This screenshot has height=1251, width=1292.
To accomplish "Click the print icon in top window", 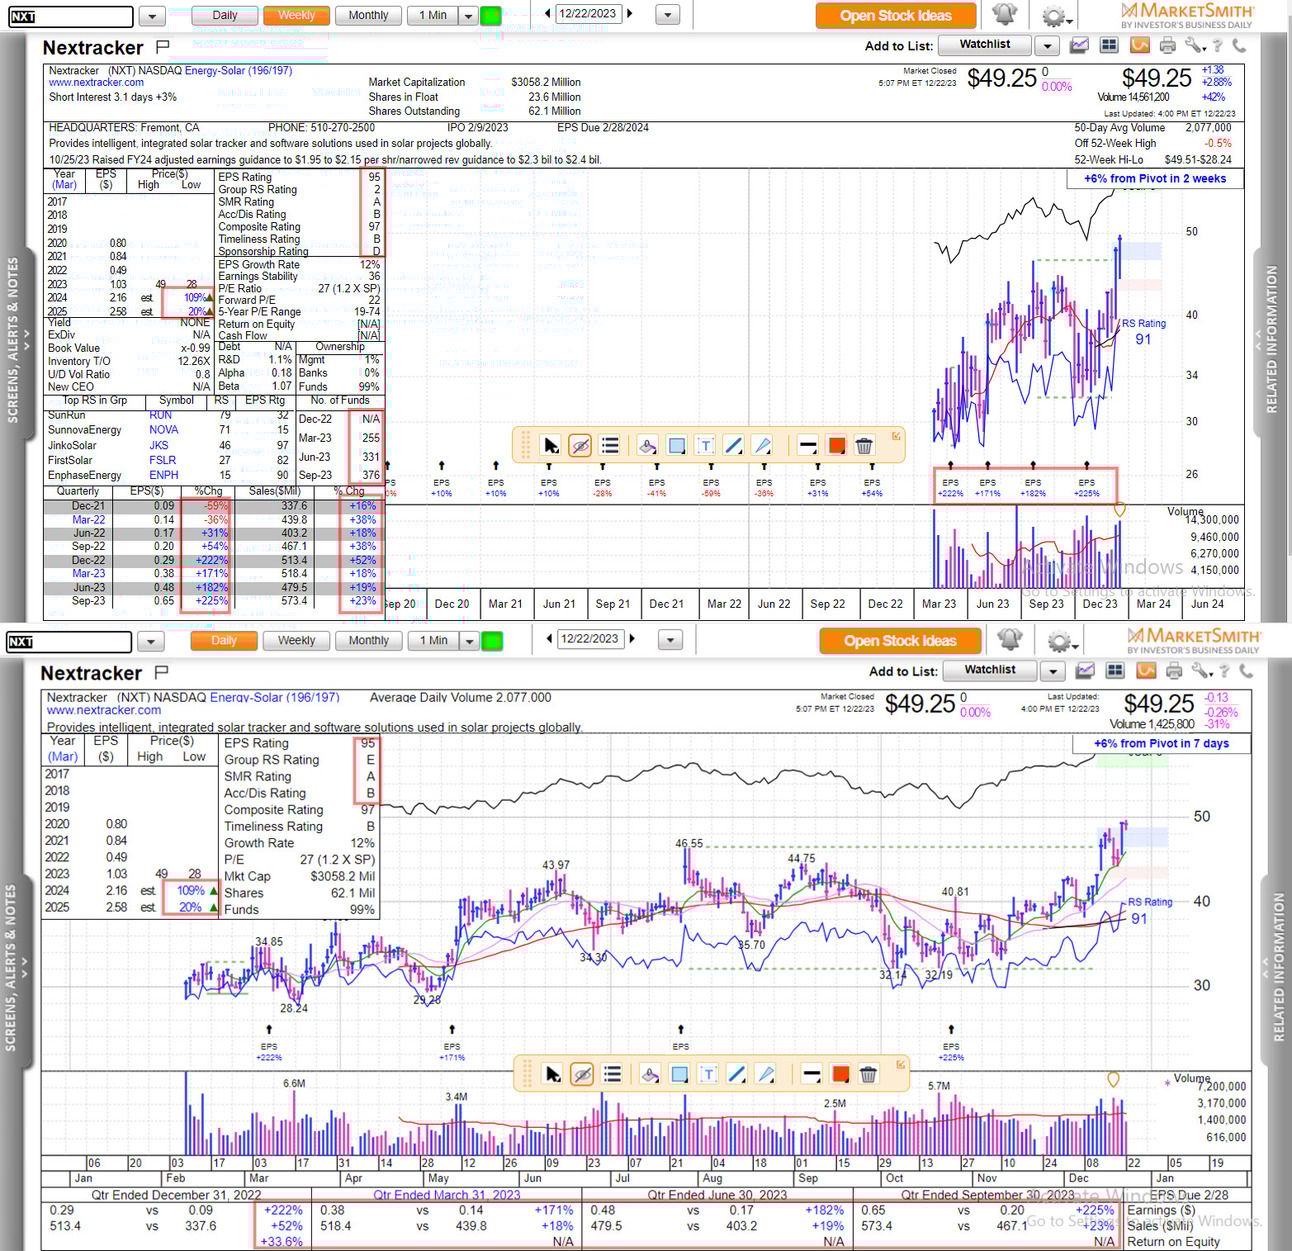I will click(x=1167, y=45).
